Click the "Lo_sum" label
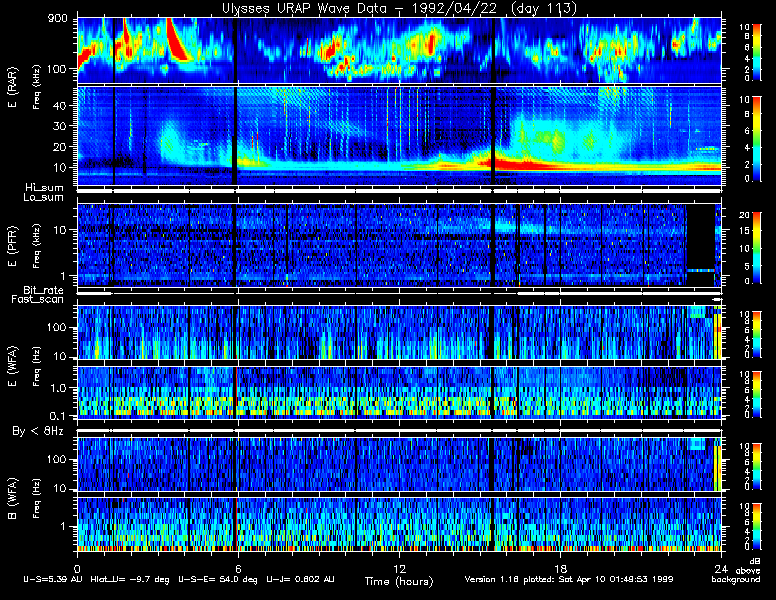The height and width of the screenshot is (600, 776). (x=43, y=197)
